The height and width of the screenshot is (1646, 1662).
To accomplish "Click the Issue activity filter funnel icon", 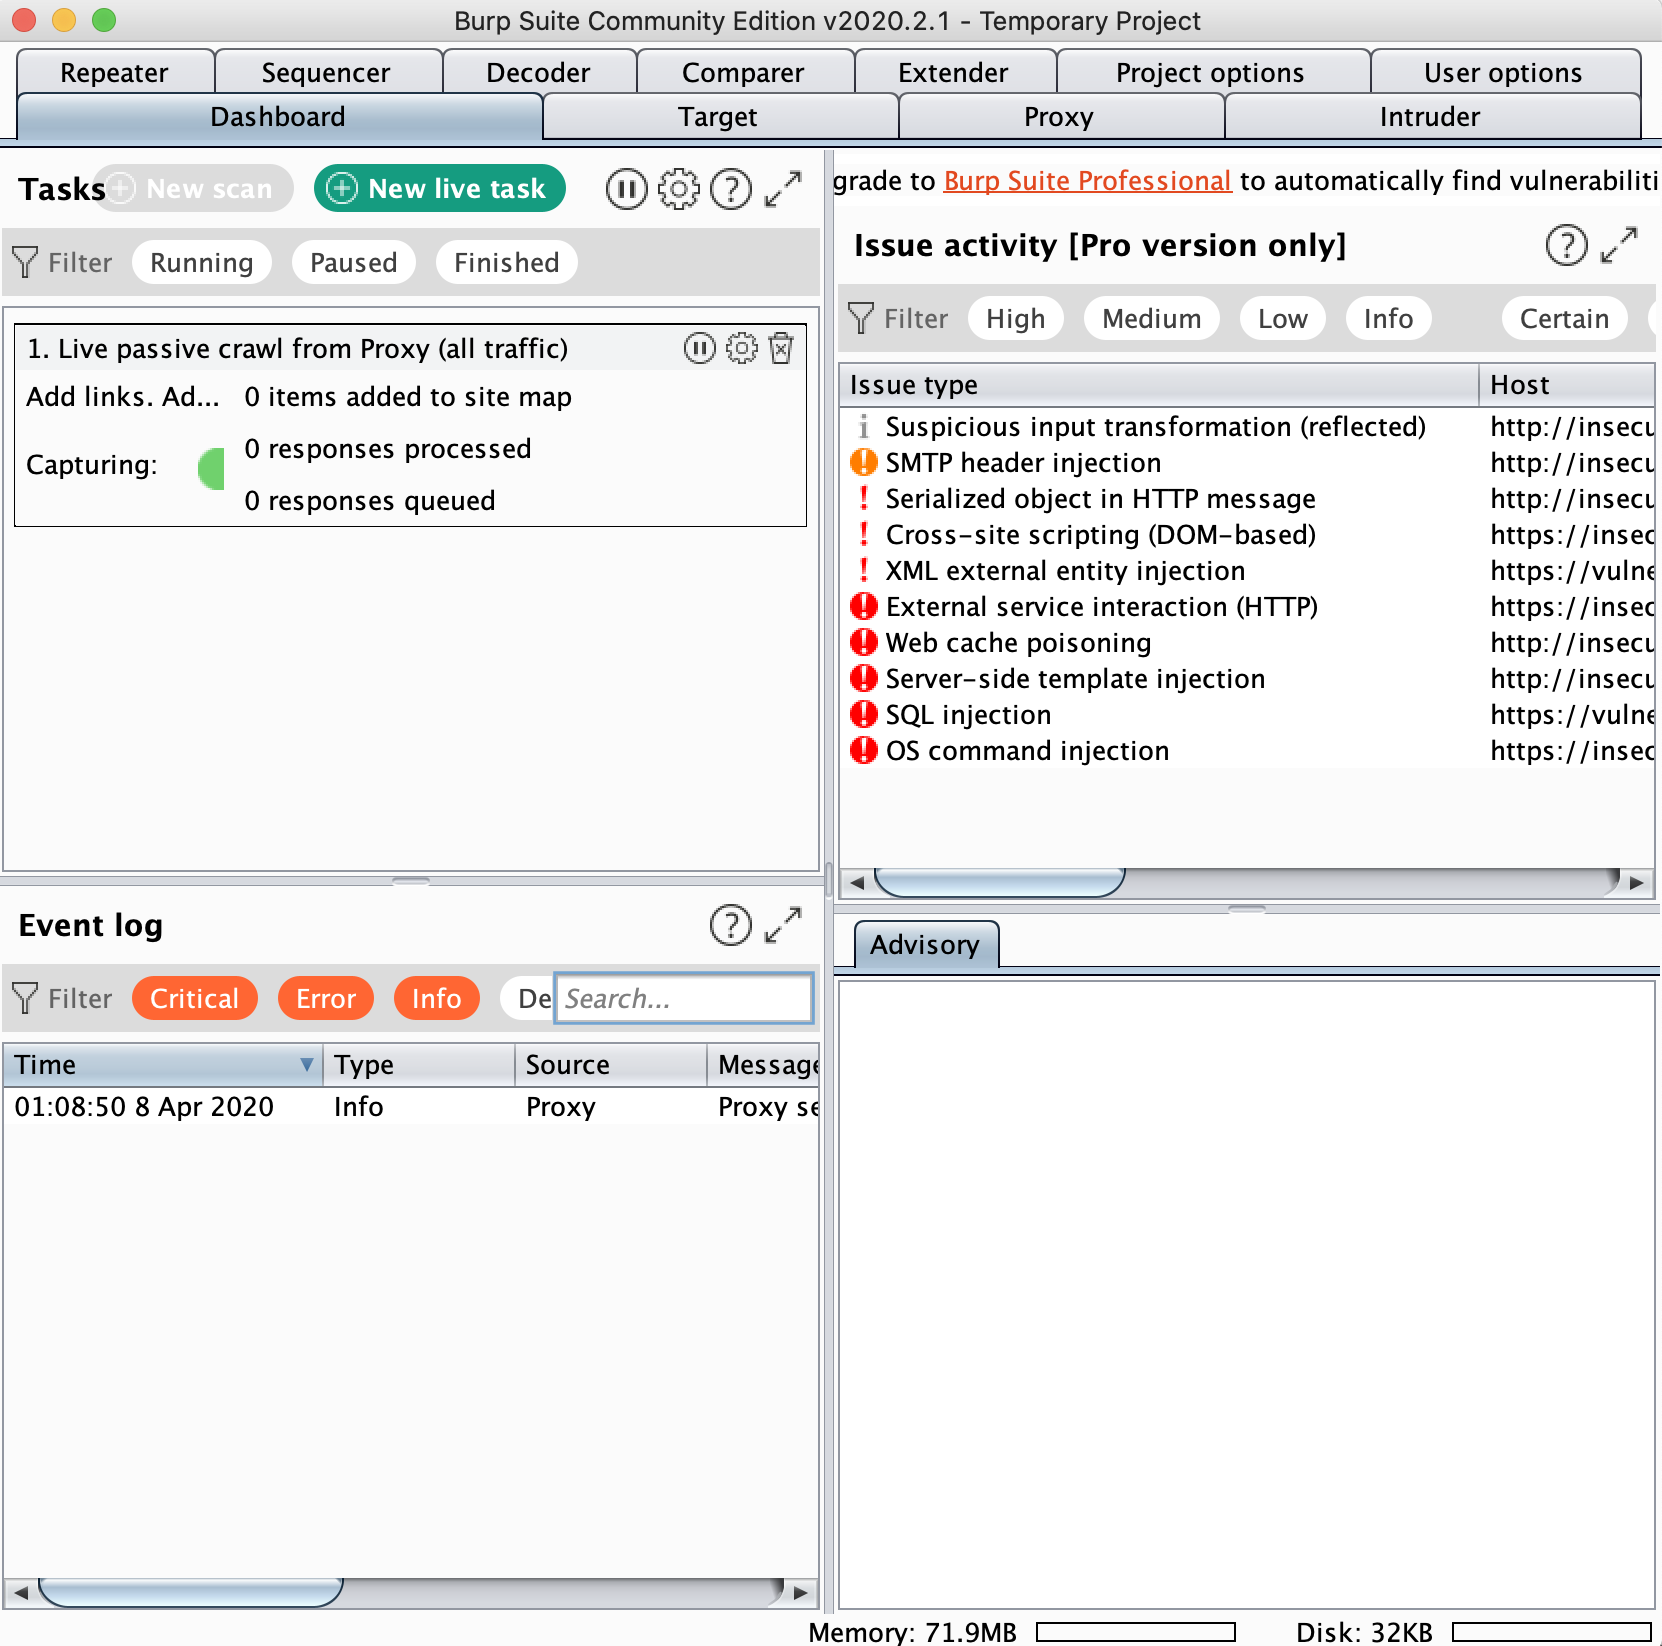I will [x=861, y=319].
